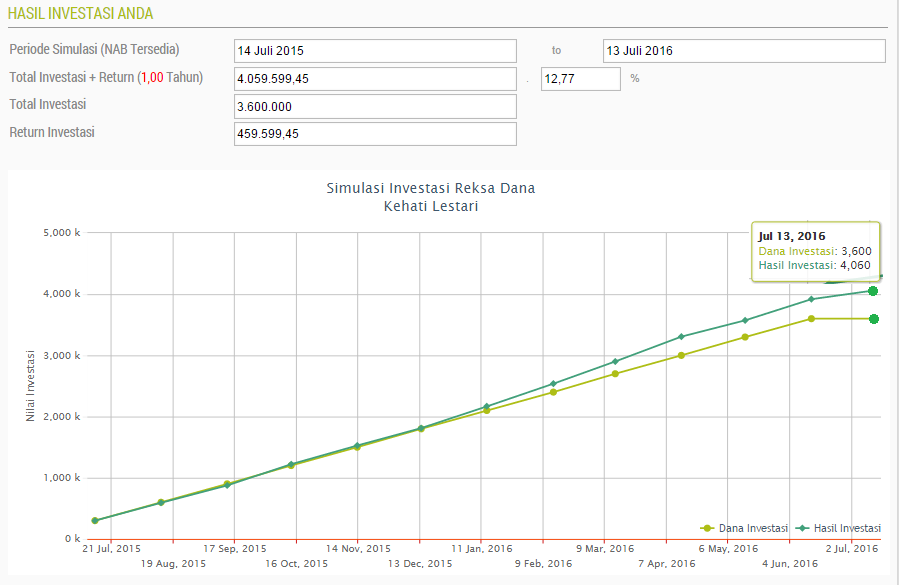Click the 3,000 k y-axis label
899x585 pixels.
coord(62,356)
